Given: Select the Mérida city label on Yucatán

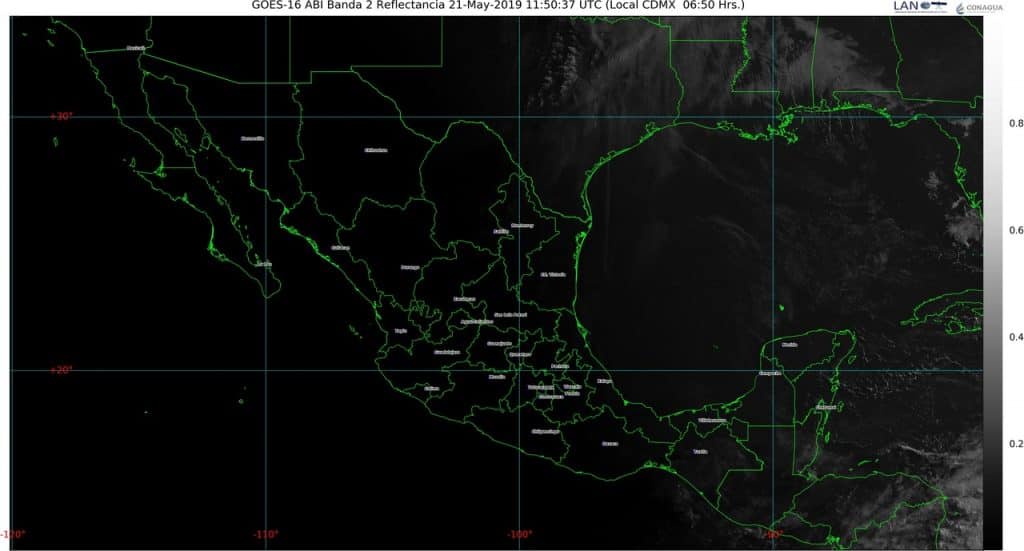Looking at the screenshot, I should tap(790, 344).
